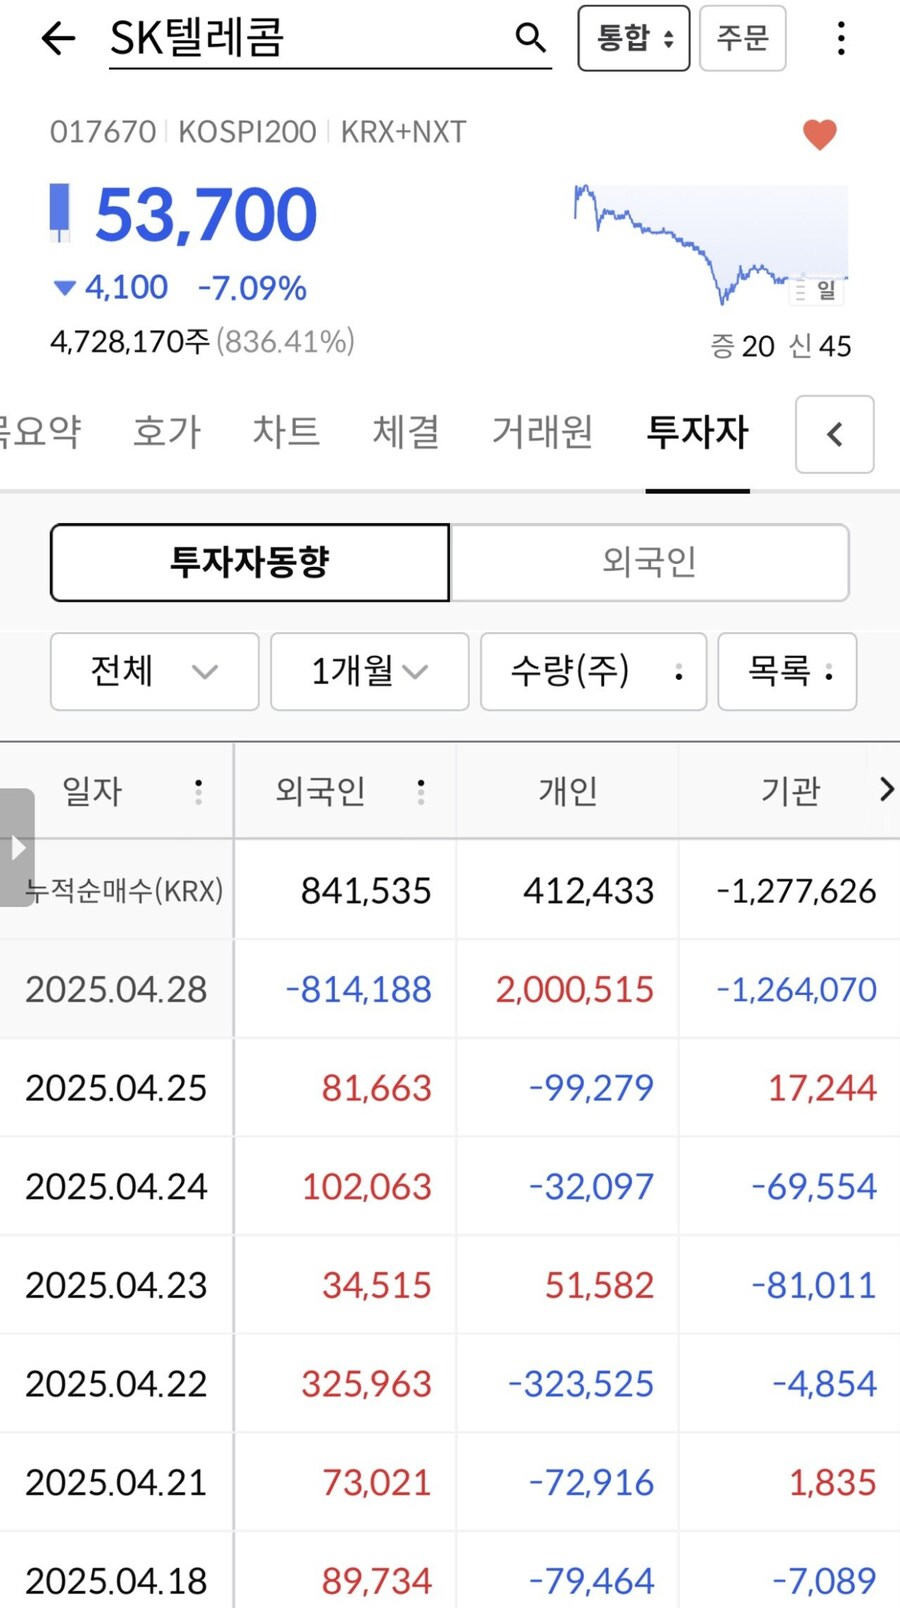Toggle to 외국인 investor view
The width and height of the screenshot is (900, 1608).
[649, 562]
